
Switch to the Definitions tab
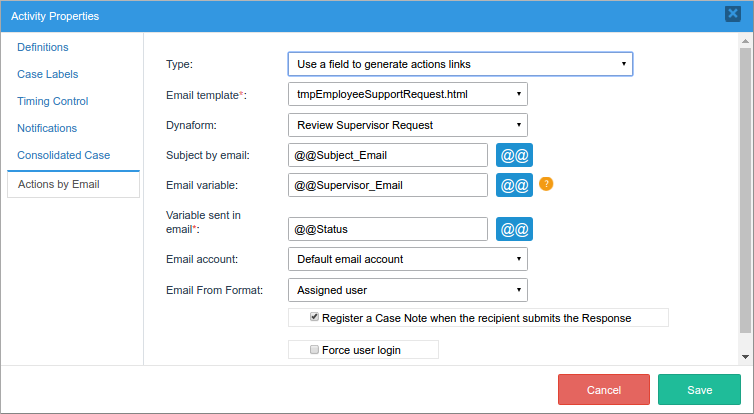43,47
